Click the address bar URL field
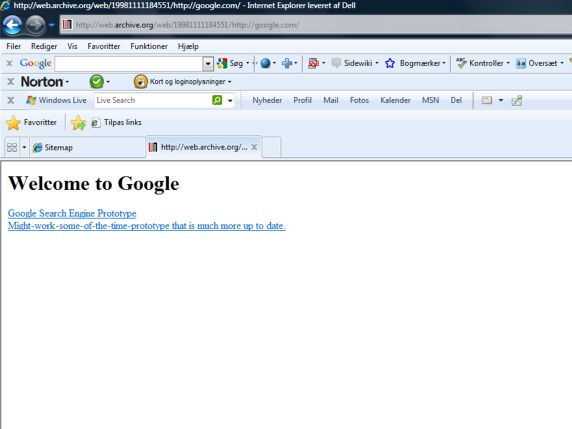 pos(316,25)
